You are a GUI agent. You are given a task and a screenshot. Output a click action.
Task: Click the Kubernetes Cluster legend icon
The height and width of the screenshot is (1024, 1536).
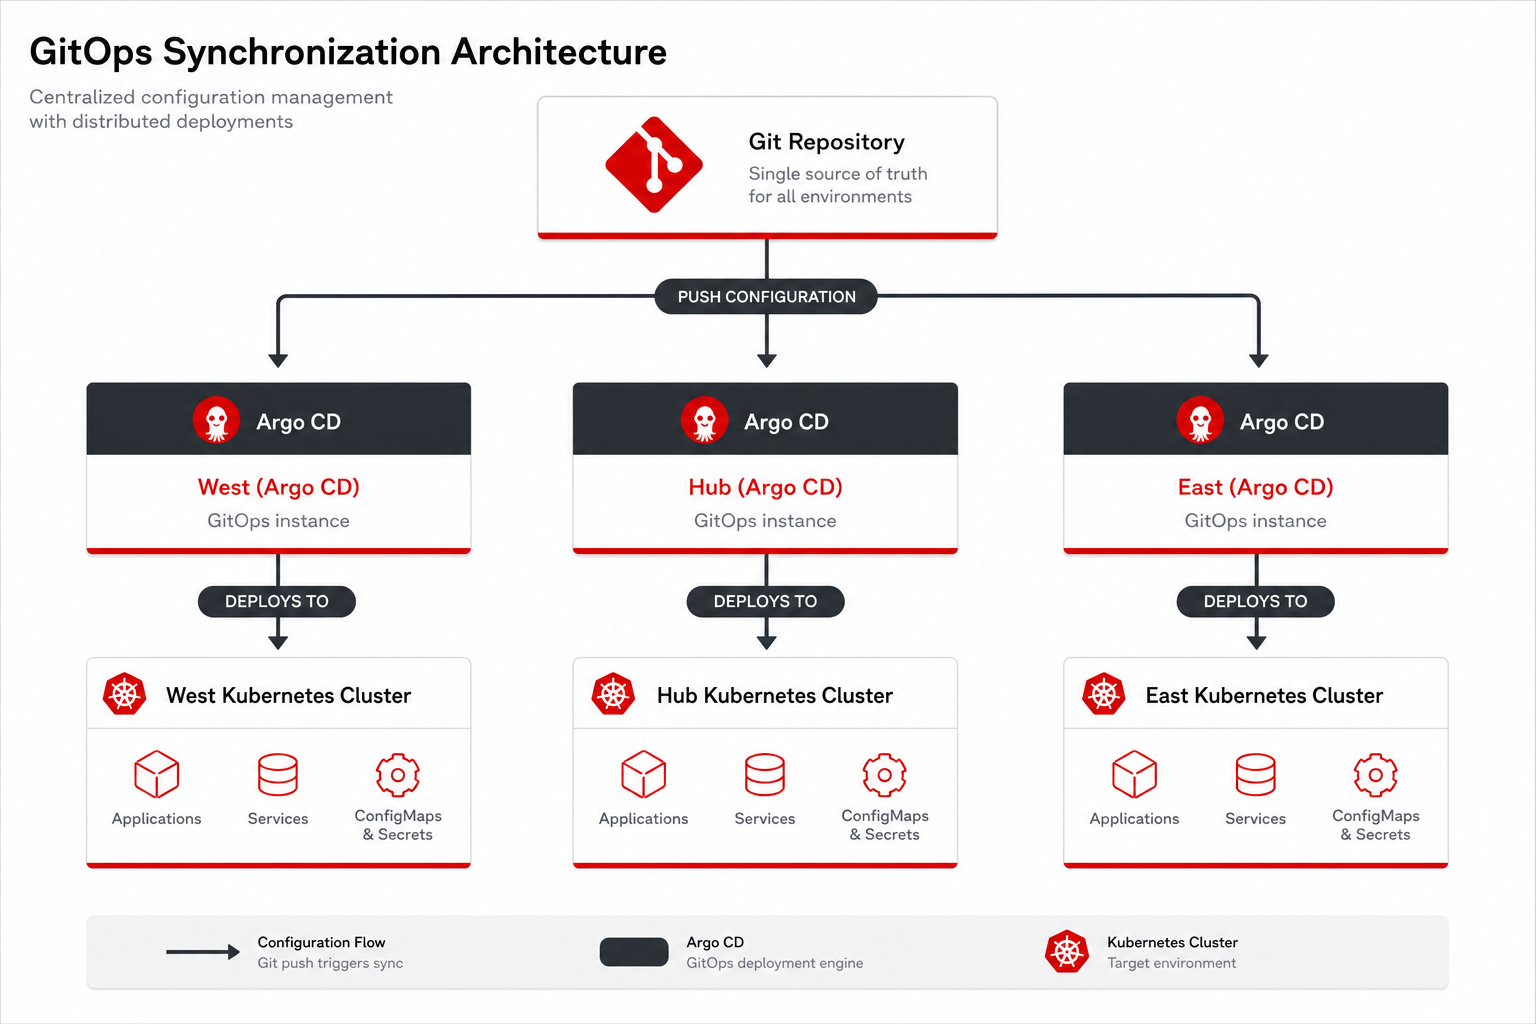pyautogui.click(x=1067, y=952)
